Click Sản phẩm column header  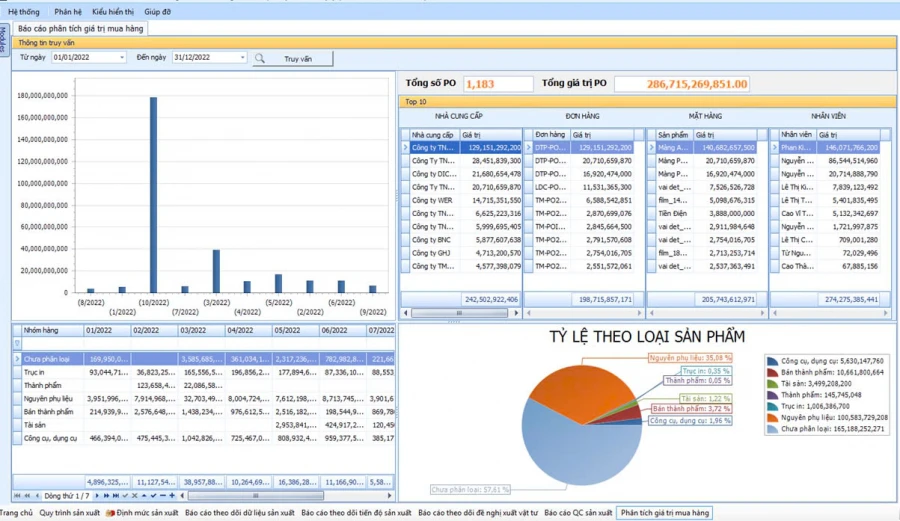point(675,135)
